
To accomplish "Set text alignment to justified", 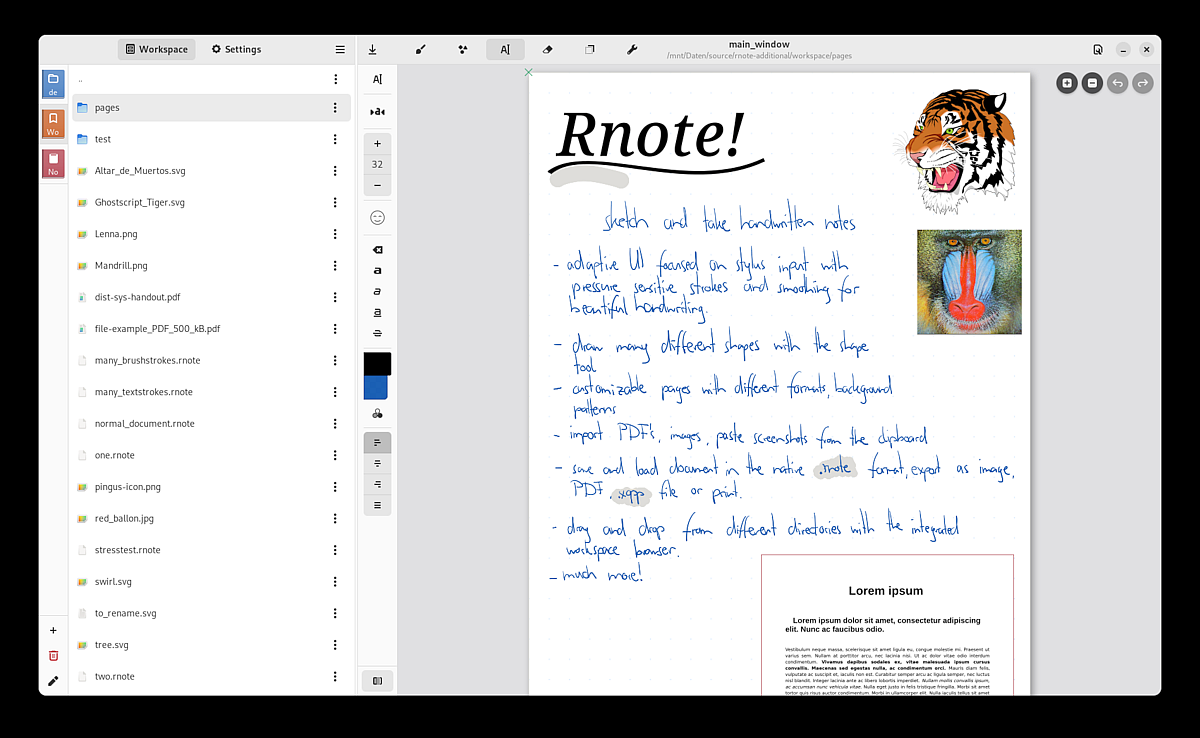I will (377, 505).
